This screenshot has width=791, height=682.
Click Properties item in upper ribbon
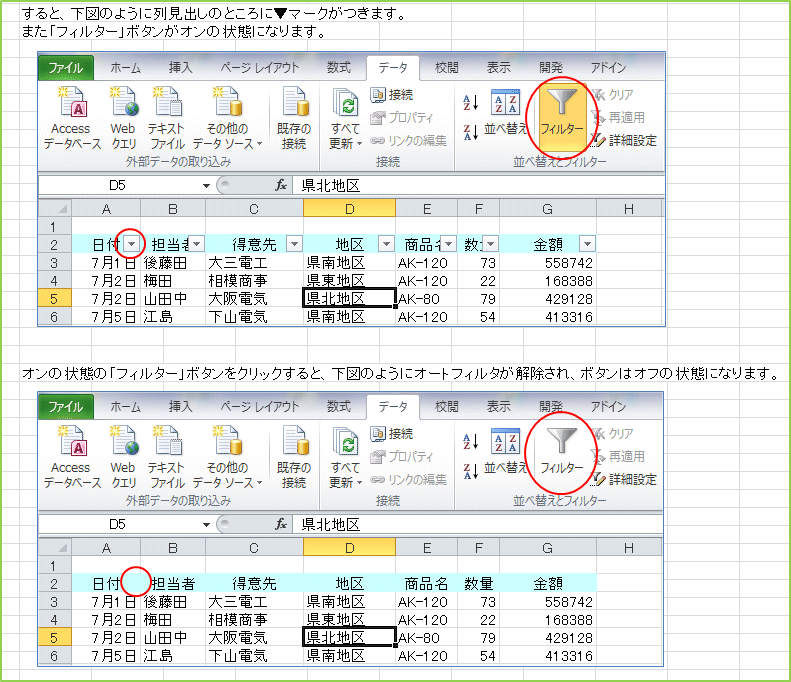coord(402,117)
